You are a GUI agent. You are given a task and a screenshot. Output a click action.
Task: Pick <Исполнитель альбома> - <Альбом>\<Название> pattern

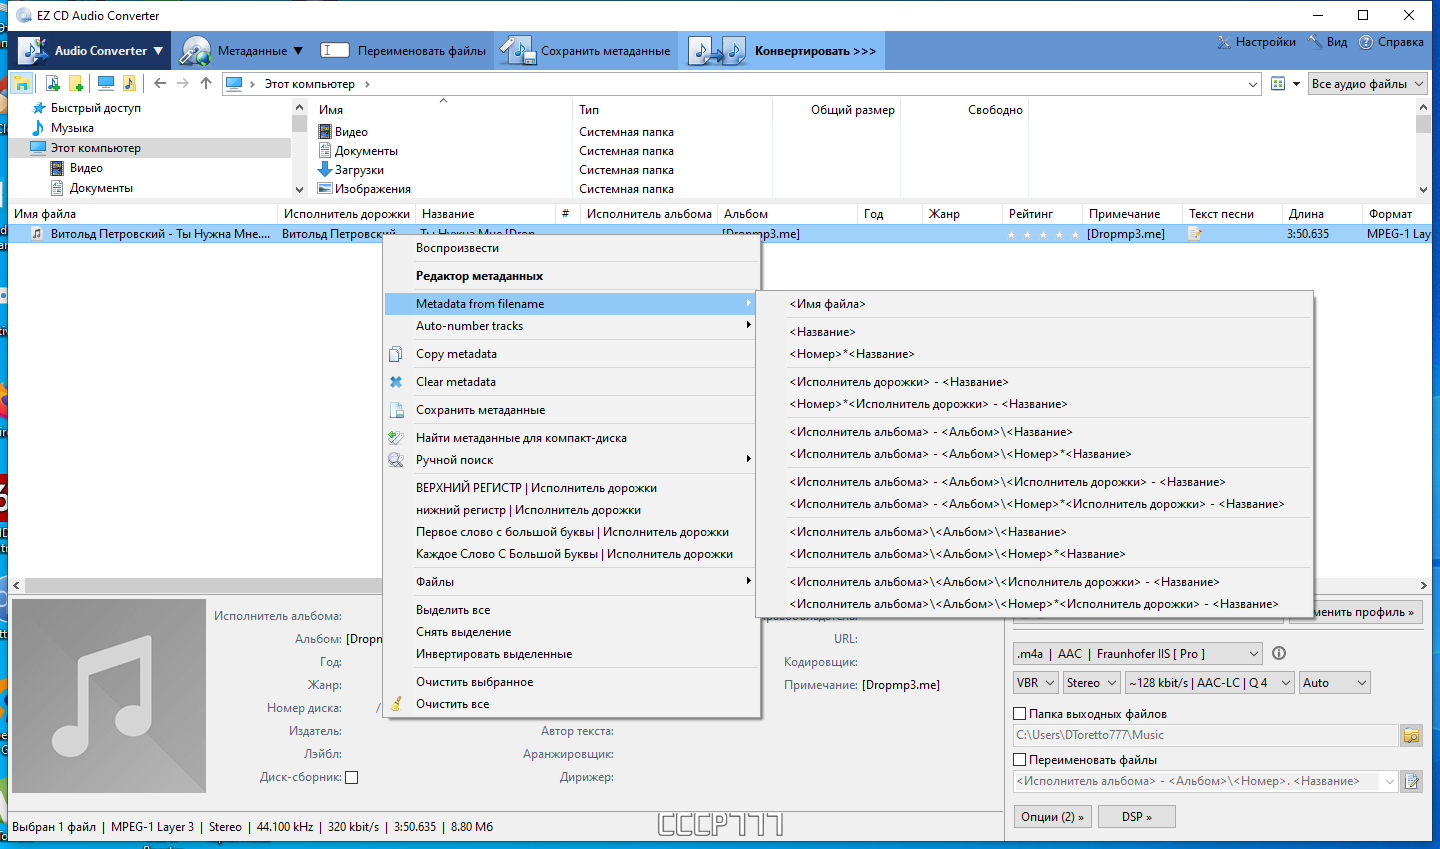point(1034,432)
